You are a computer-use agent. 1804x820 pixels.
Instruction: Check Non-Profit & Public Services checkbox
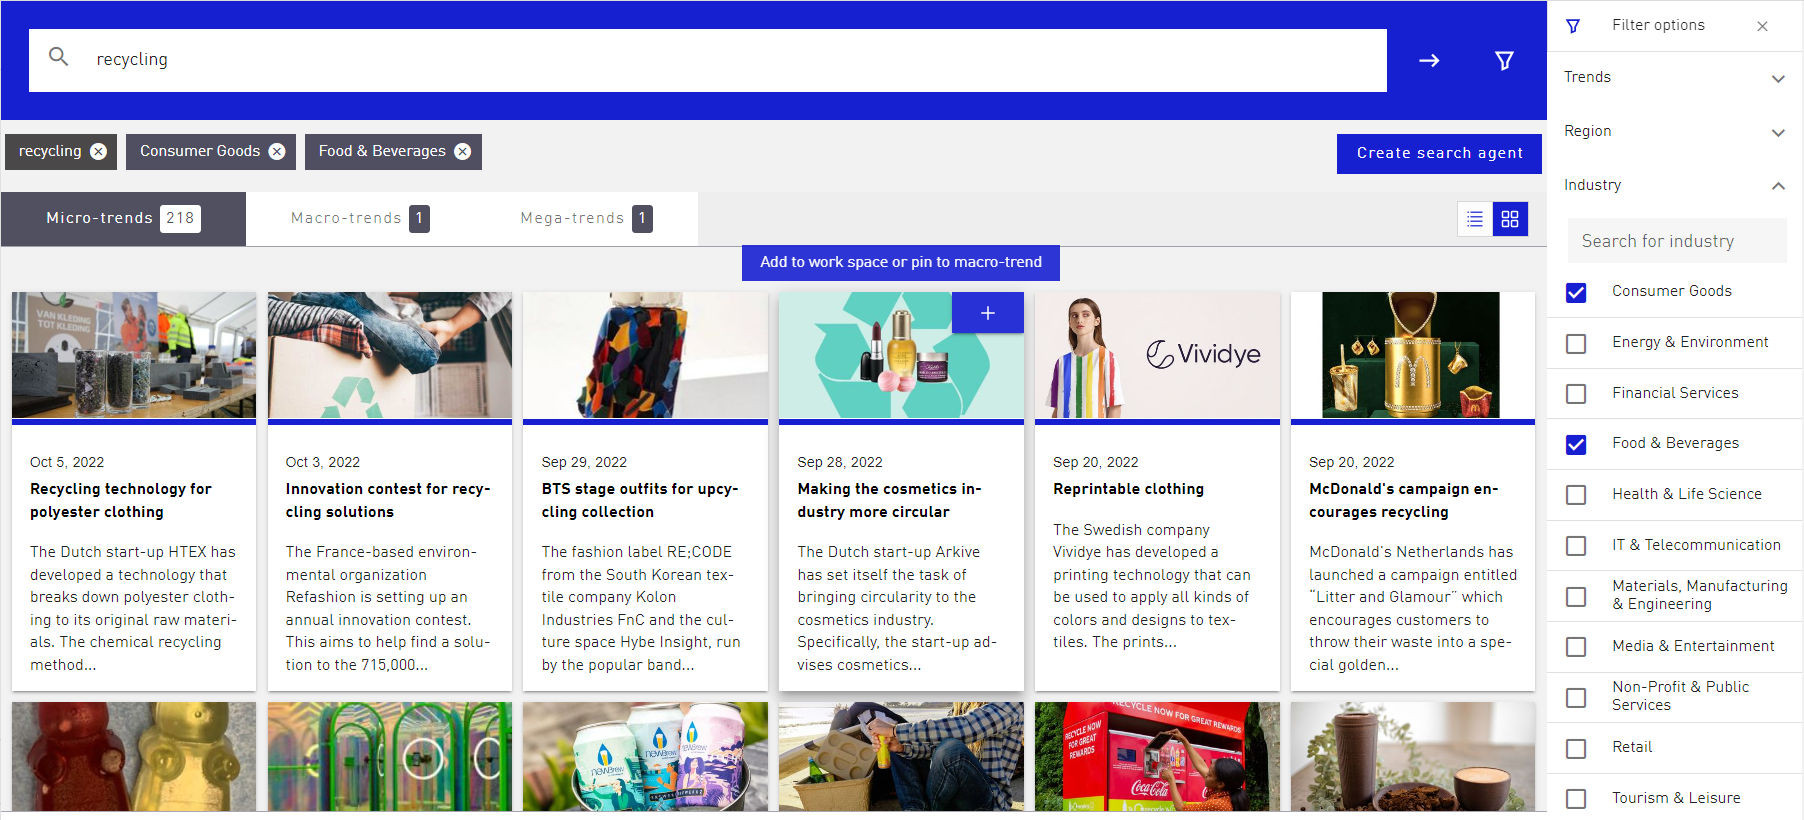[x=1576, y=697]
